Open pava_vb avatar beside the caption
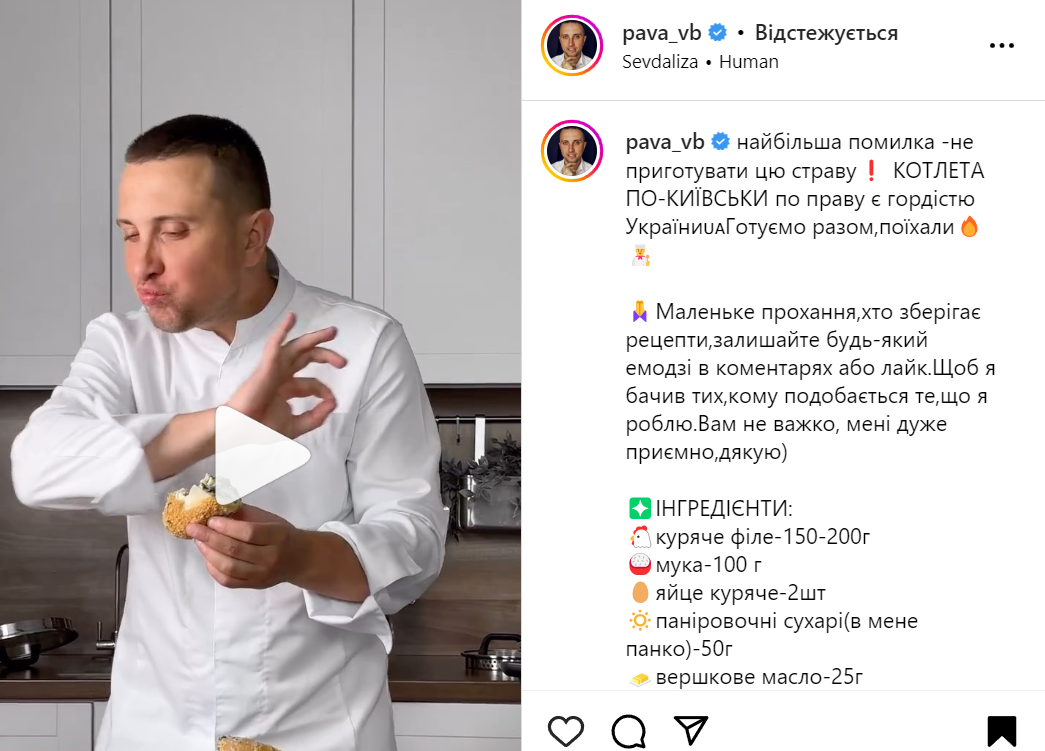The image size is (1045, 751). (x=572, y=151)
